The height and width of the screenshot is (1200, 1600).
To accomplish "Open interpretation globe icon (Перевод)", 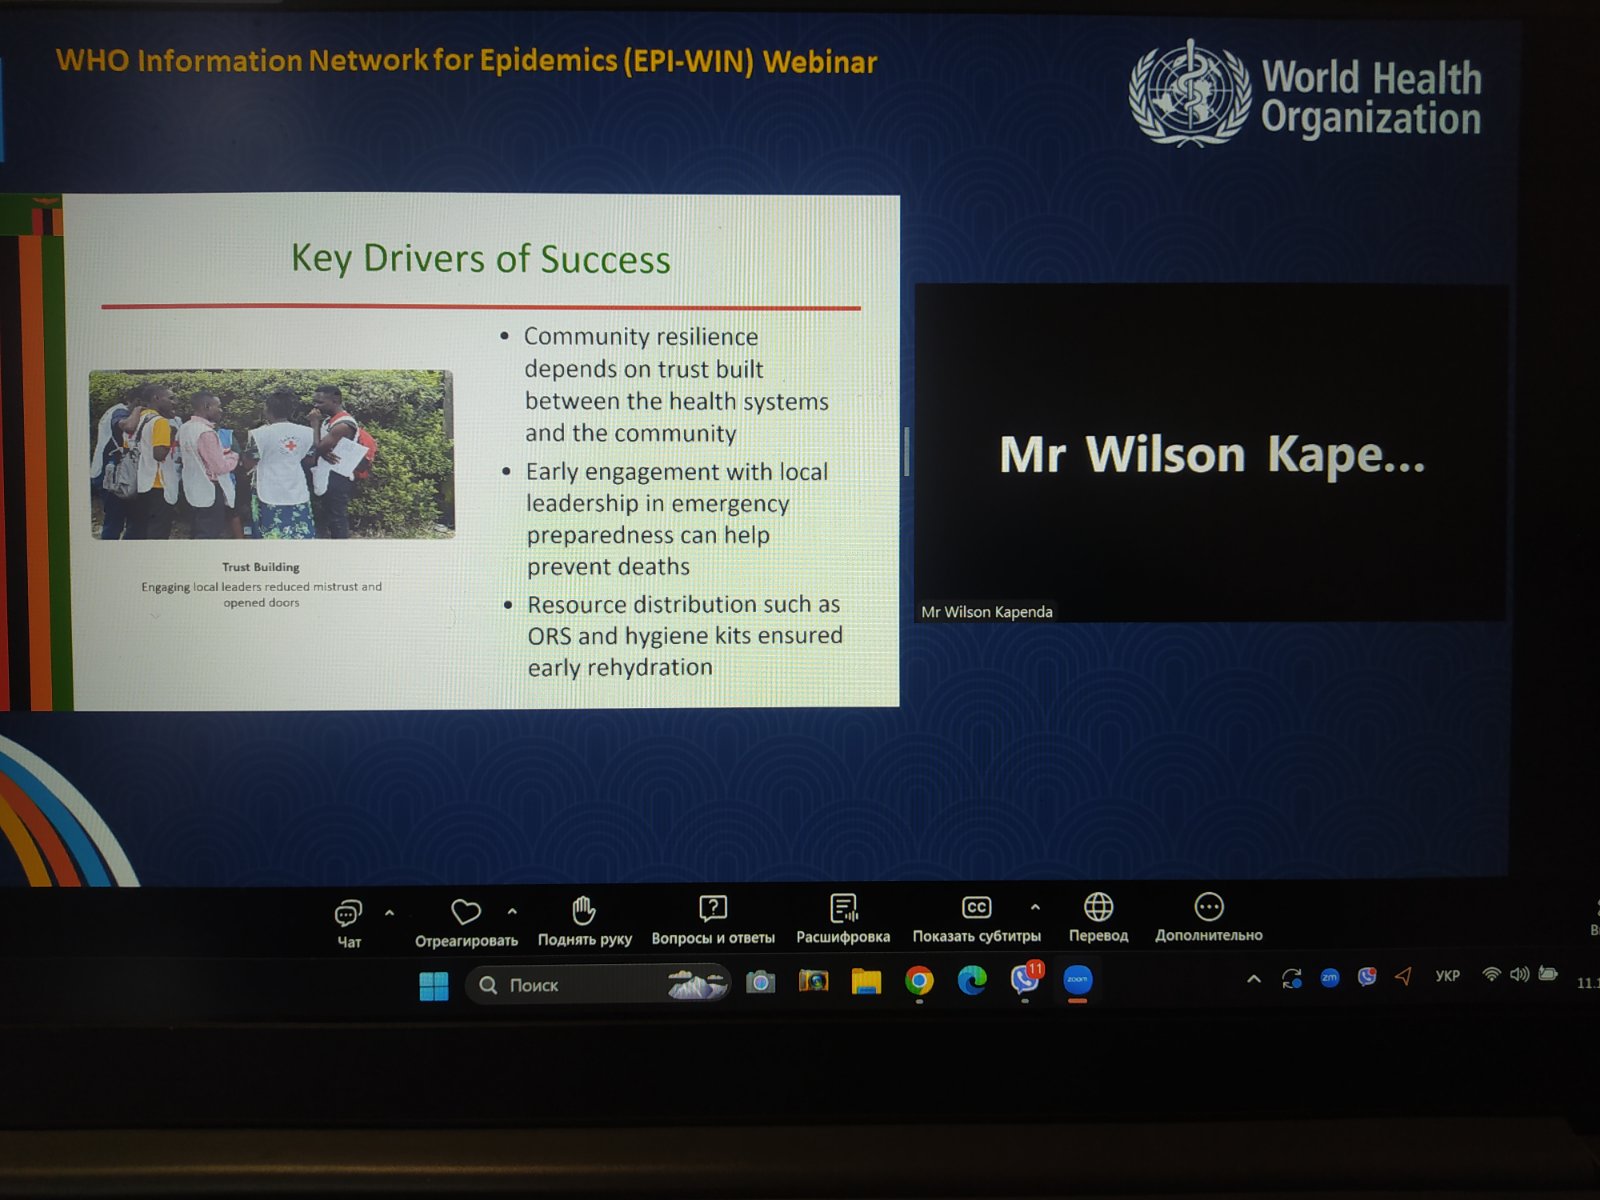I will point(1098,907).
